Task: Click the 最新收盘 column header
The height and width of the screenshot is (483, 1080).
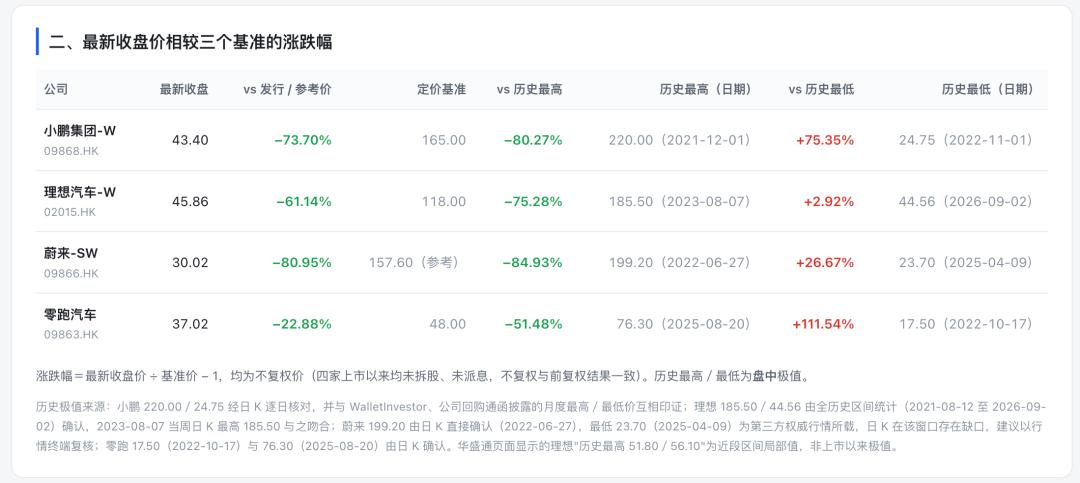Action: (184, 90)
